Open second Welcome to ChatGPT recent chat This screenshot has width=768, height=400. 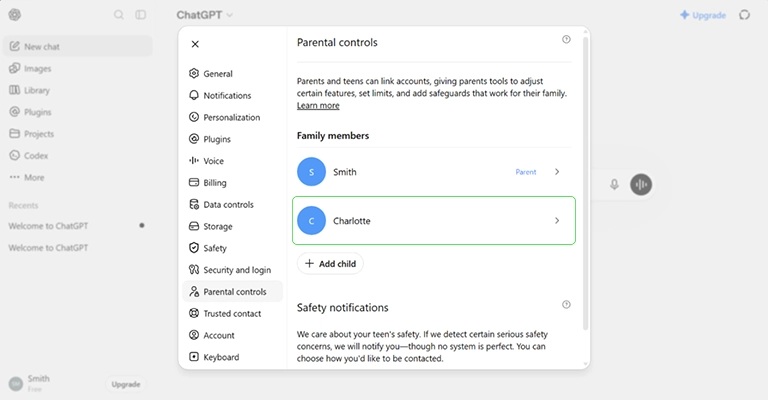point(76,248)
